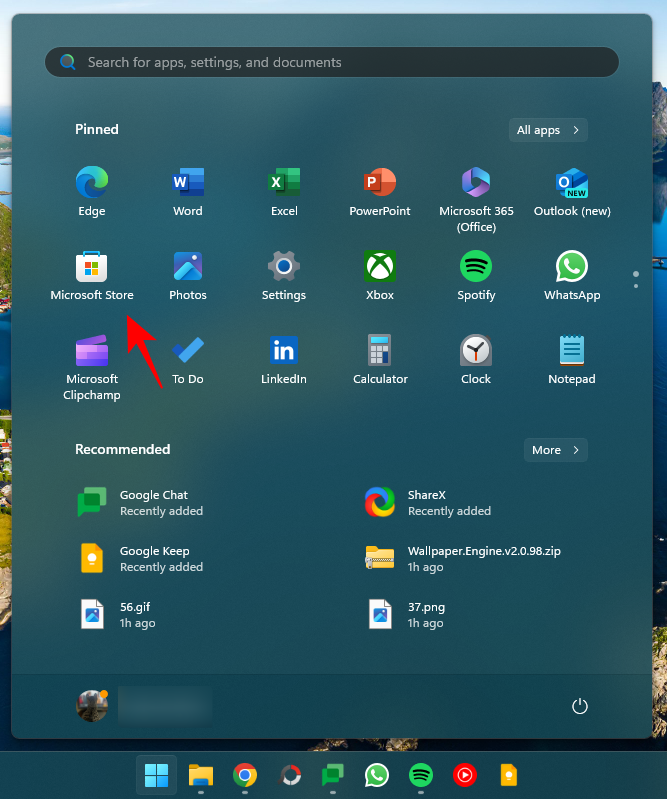The image size is (667, 799).
Task: Switch to WhatsApp on the taskbar
Action: click(377, 776)
